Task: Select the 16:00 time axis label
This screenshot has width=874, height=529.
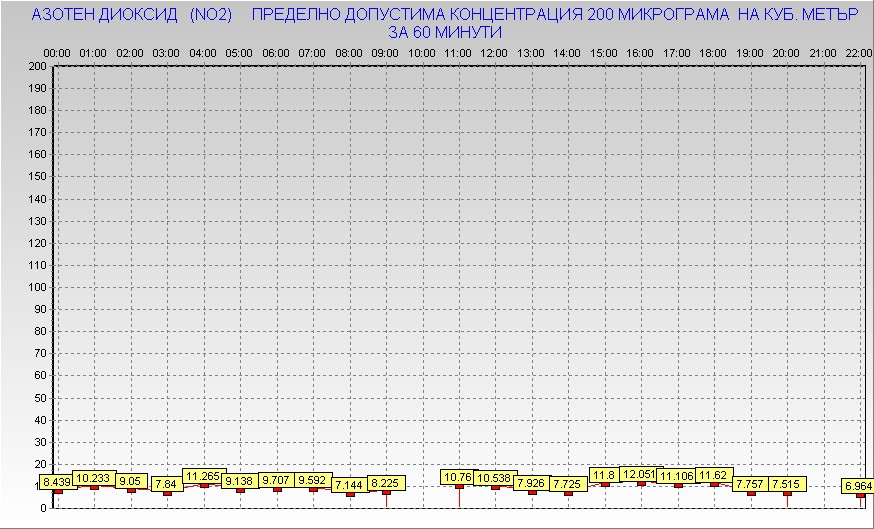Action: click(x=641, y=52)
